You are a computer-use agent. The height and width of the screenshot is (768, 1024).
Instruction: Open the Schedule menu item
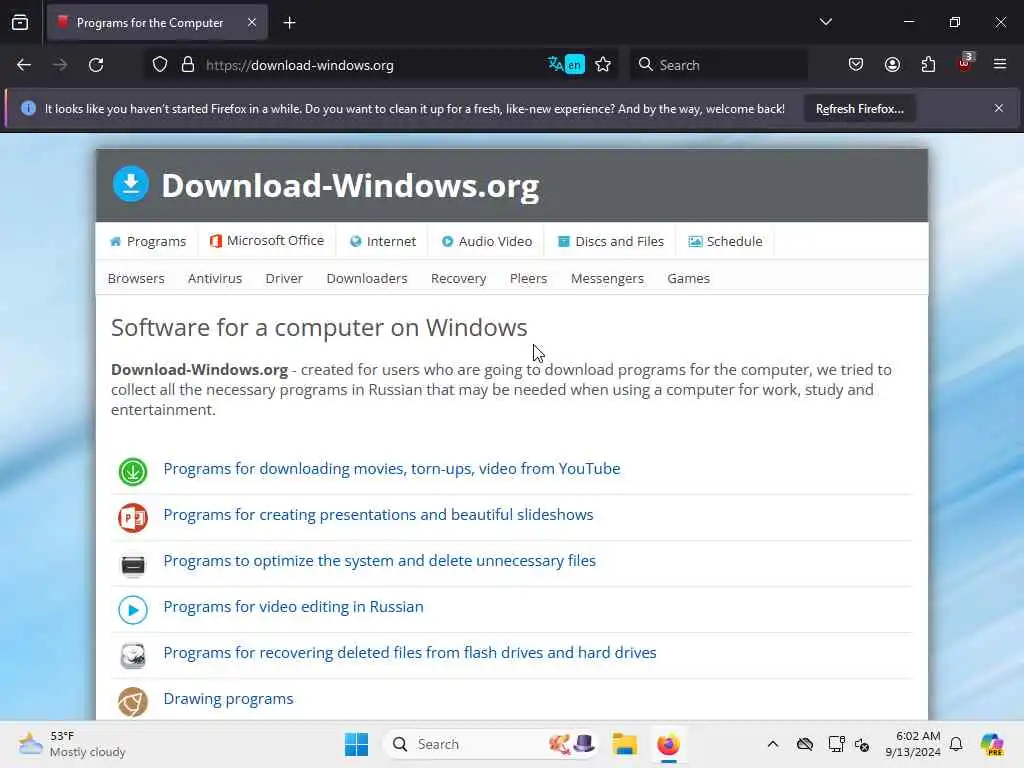726,242
